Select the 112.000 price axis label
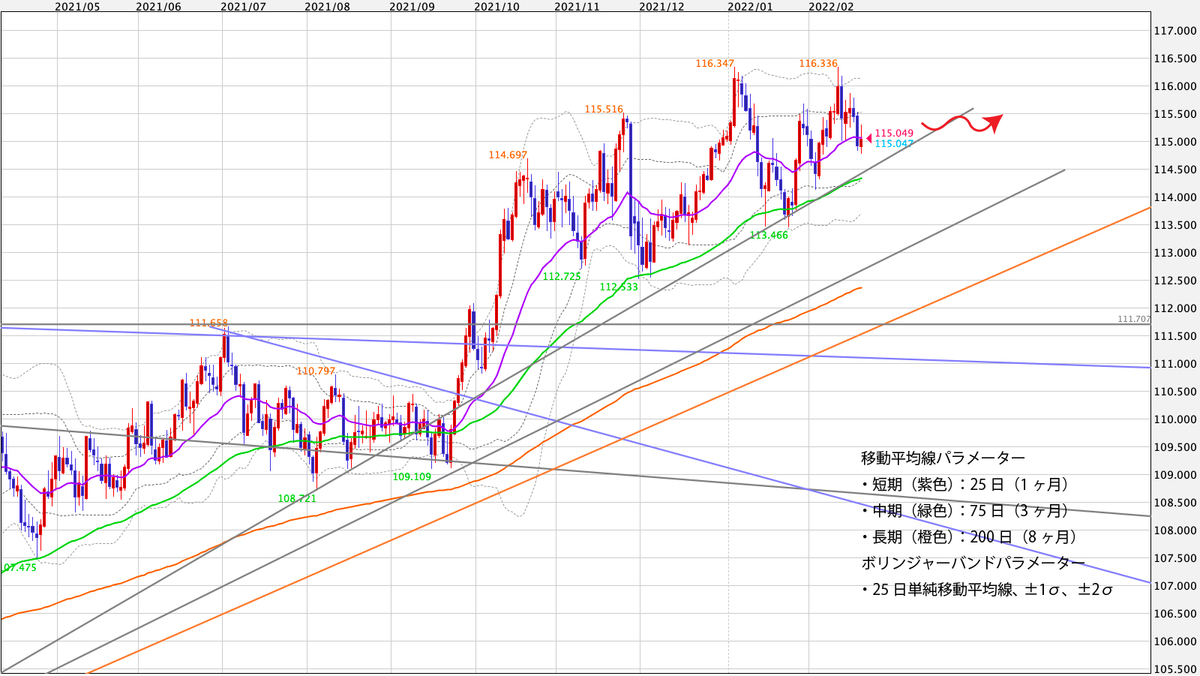Image resolution: width=1200 pixels, height=676 pixels. pos(1174,308)
